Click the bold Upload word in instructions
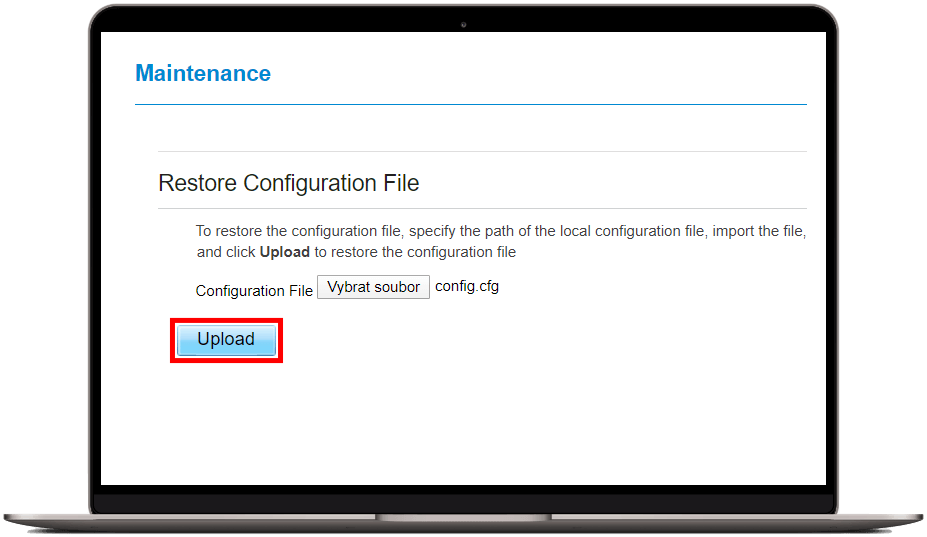 pyautogui.click(x=284, y=252)
